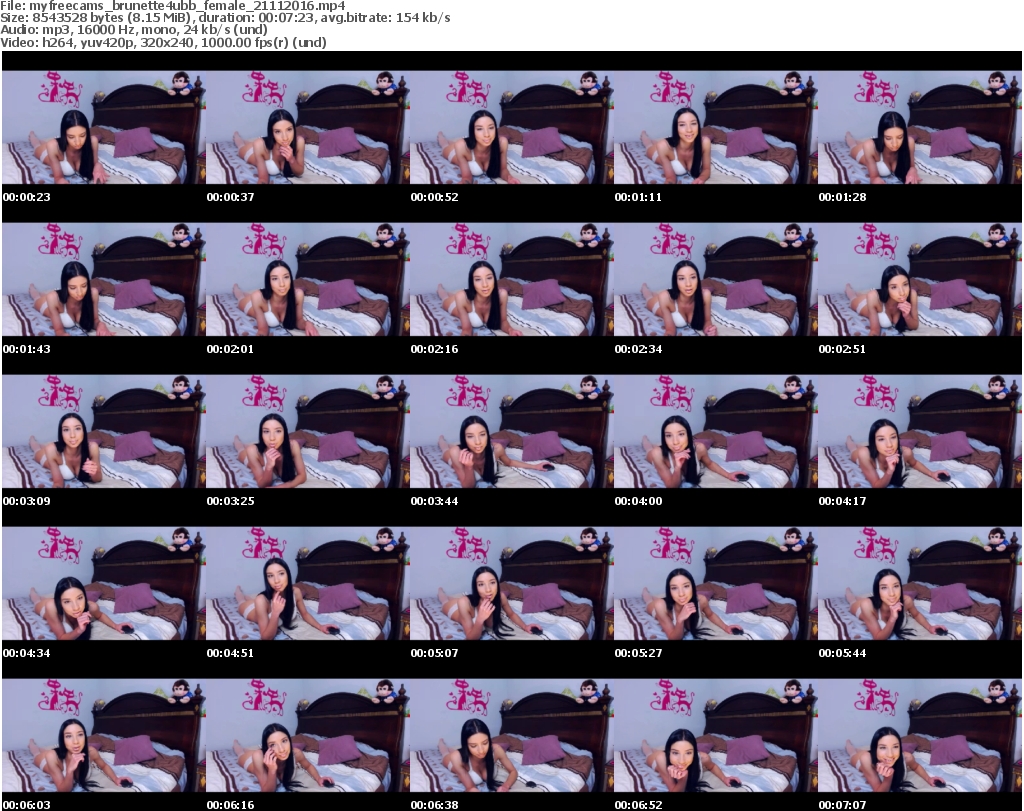Pick the video frame above 00:05:27
Viewport: 1024px width, 811px height.
point(715,584)
